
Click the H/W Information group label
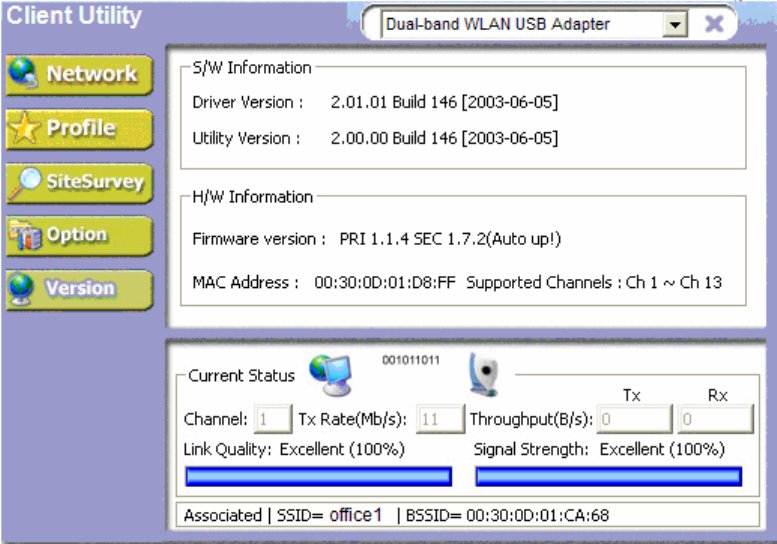tap(253, 197)
